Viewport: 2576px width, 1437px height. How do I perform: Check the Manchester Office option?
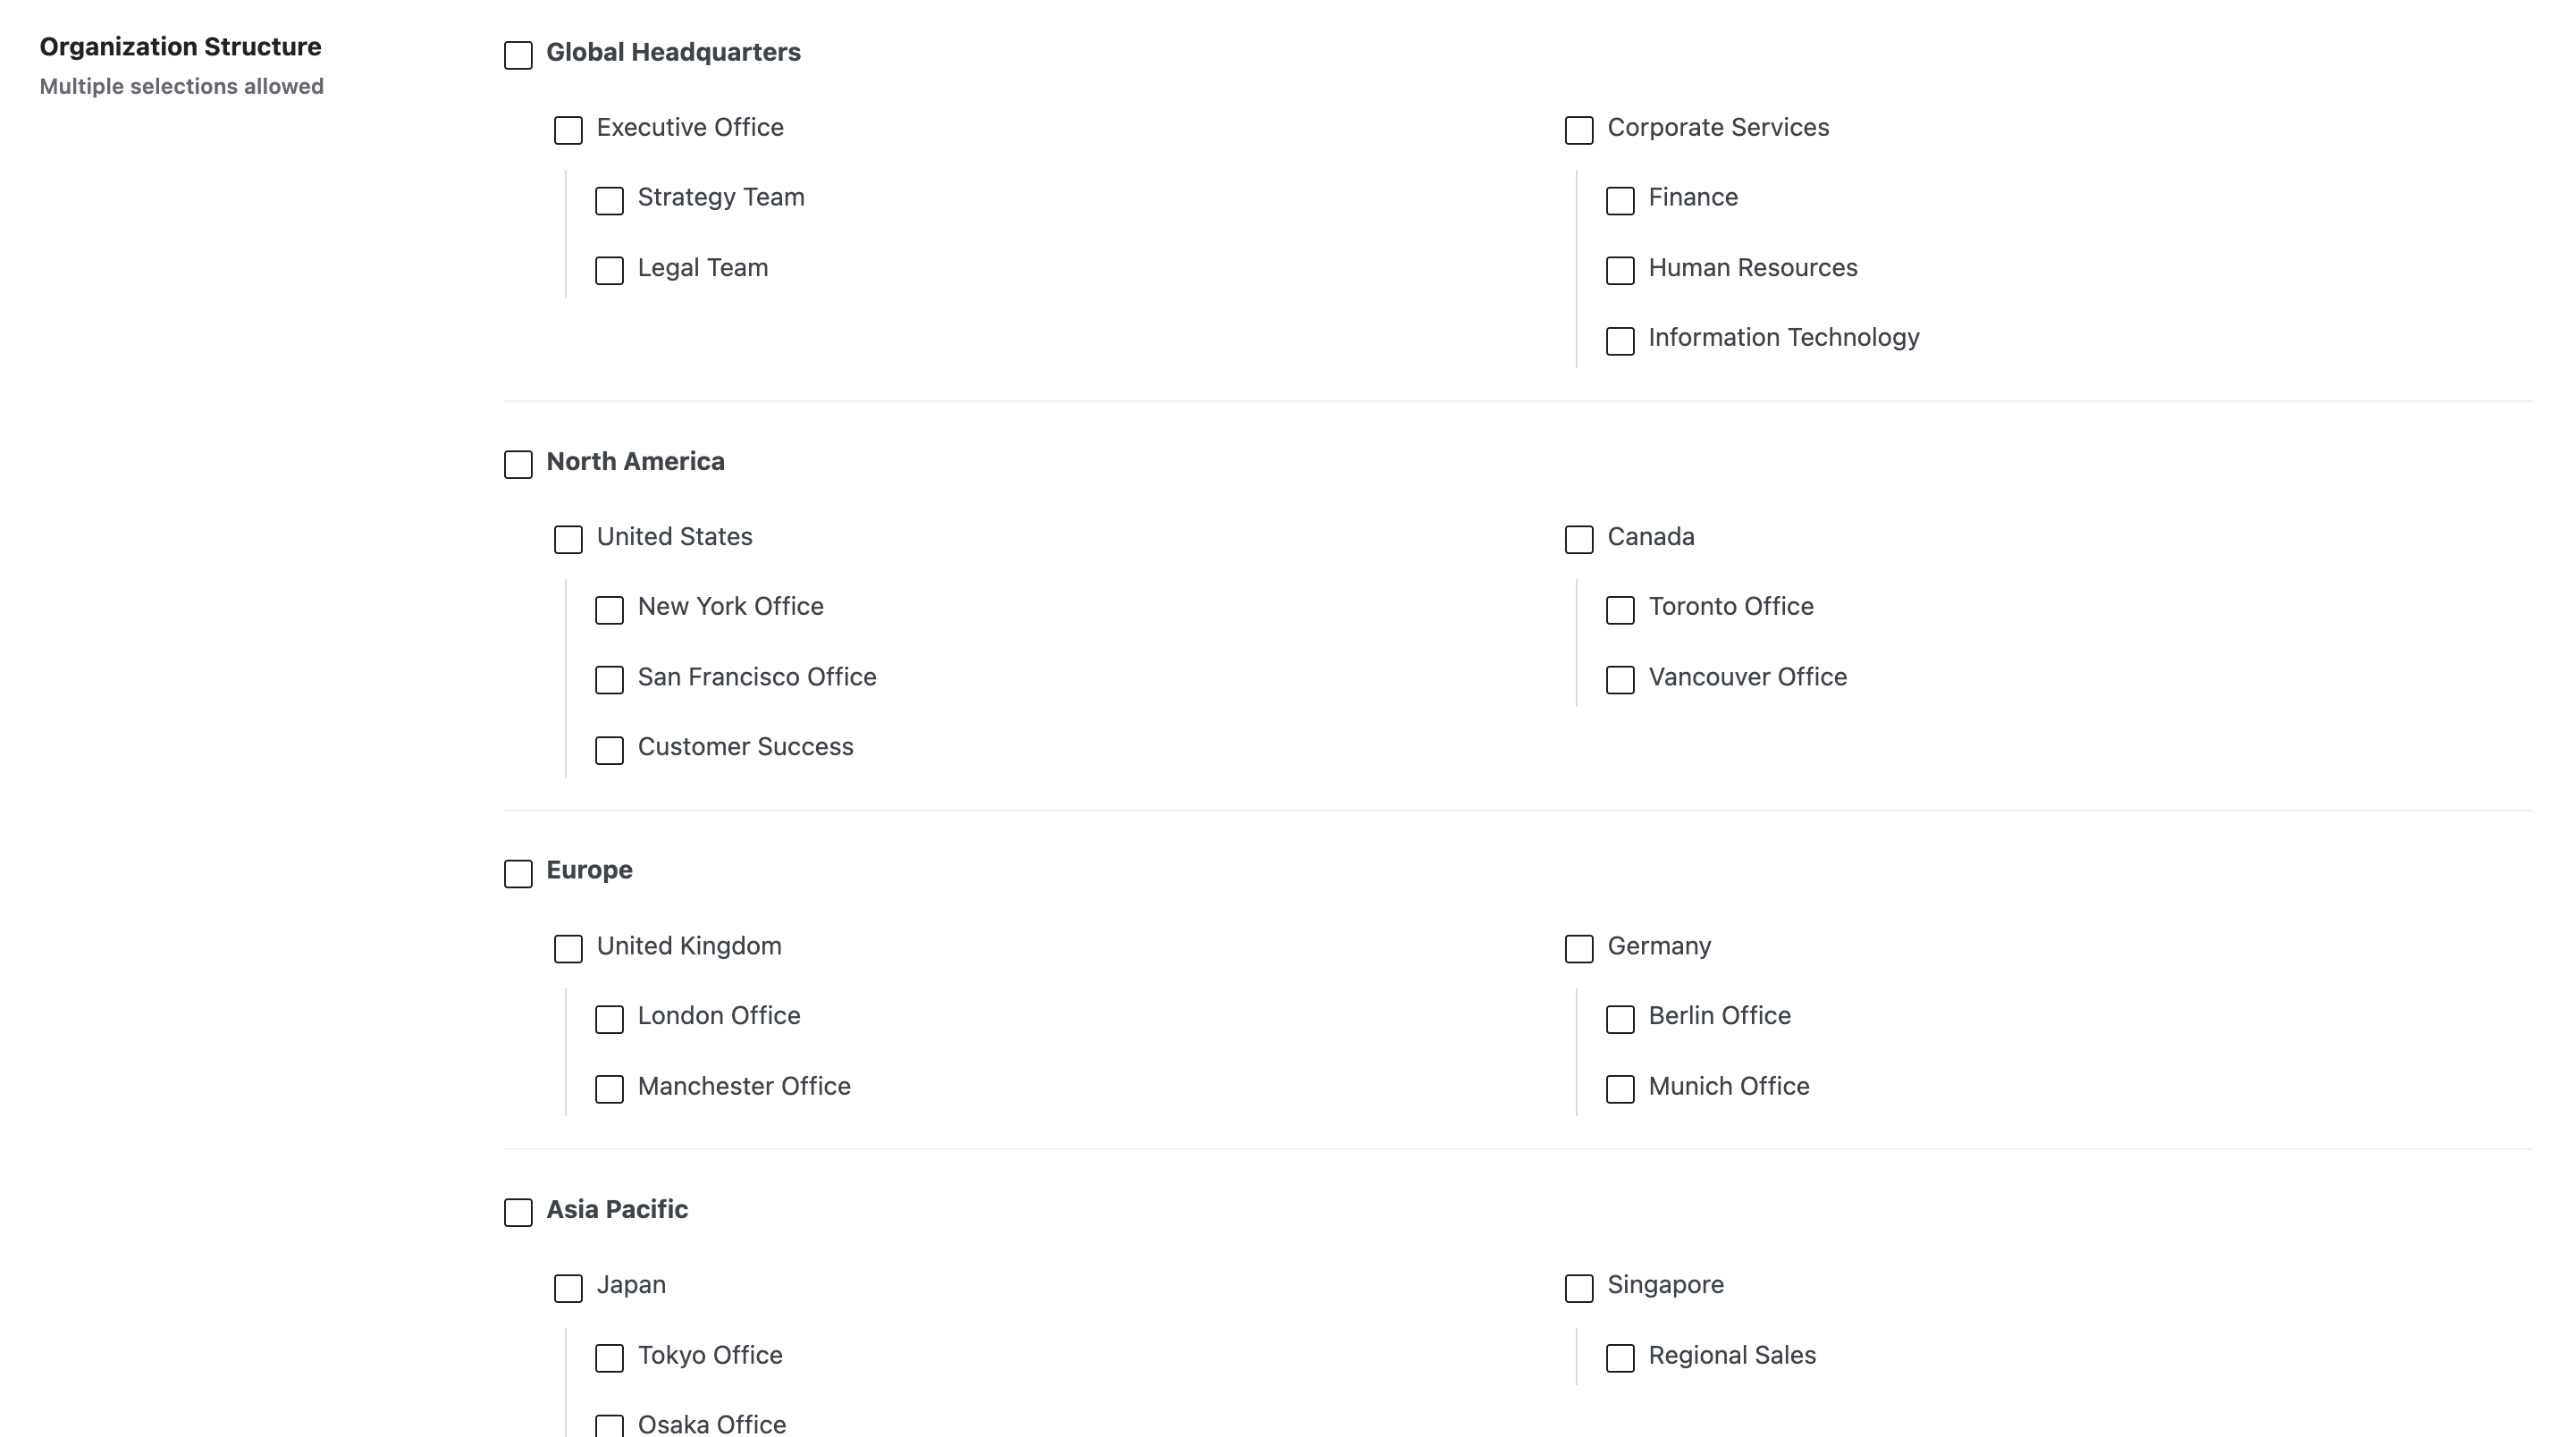(x=609, y=1089)
